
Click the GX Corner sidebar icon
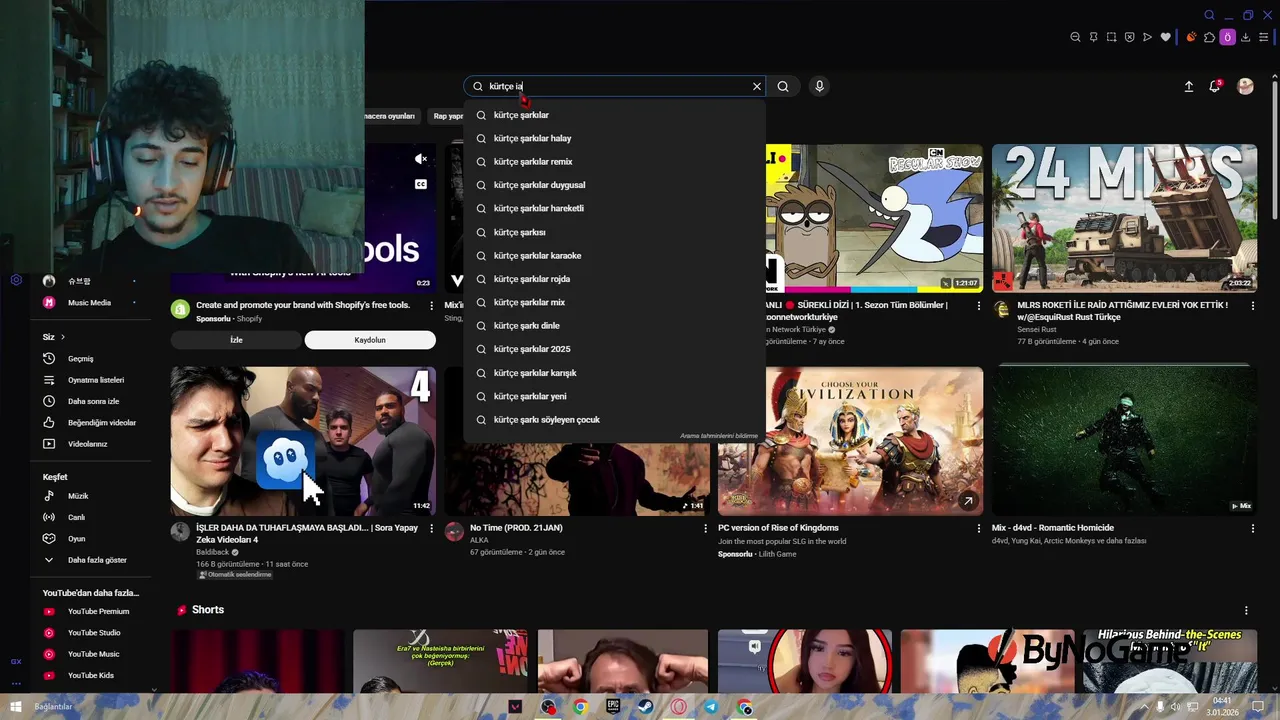(x=16, y=661)
